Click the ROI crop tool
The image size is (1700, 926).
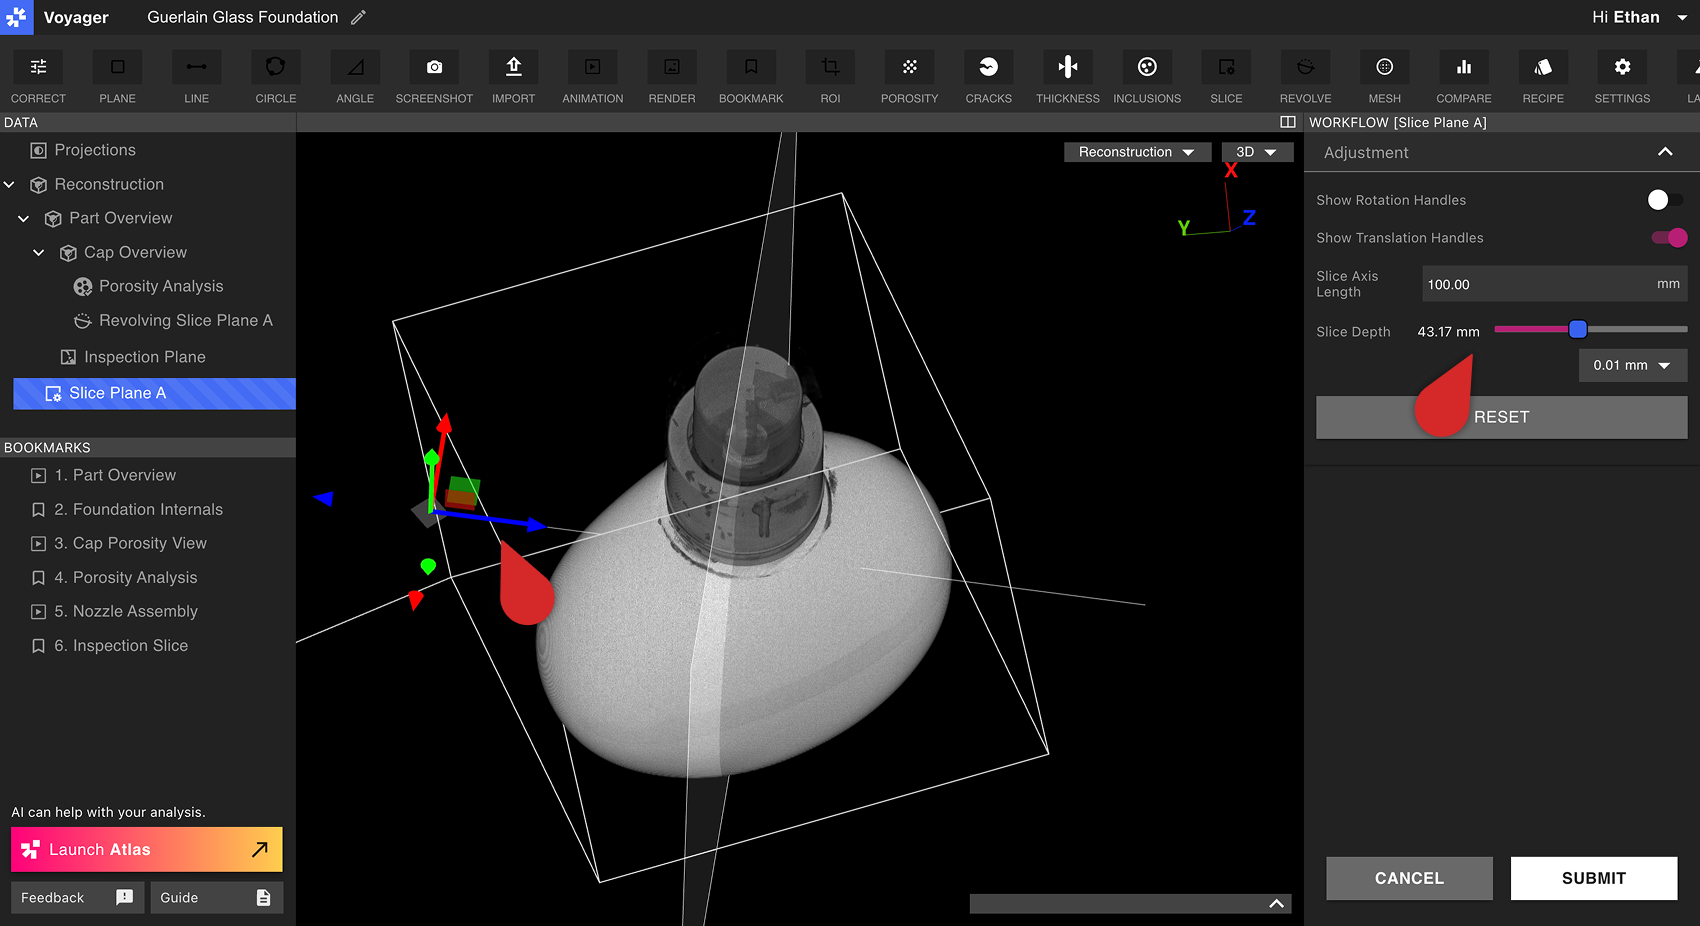[830, 67]
